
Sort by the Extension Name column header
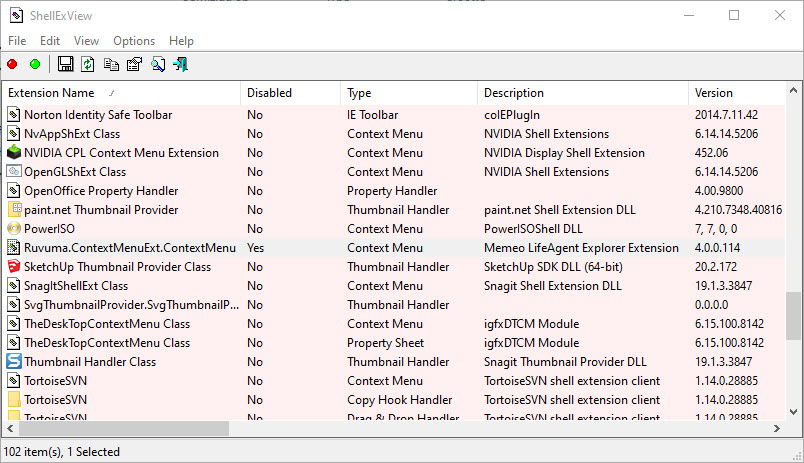(x=122, y=93)
